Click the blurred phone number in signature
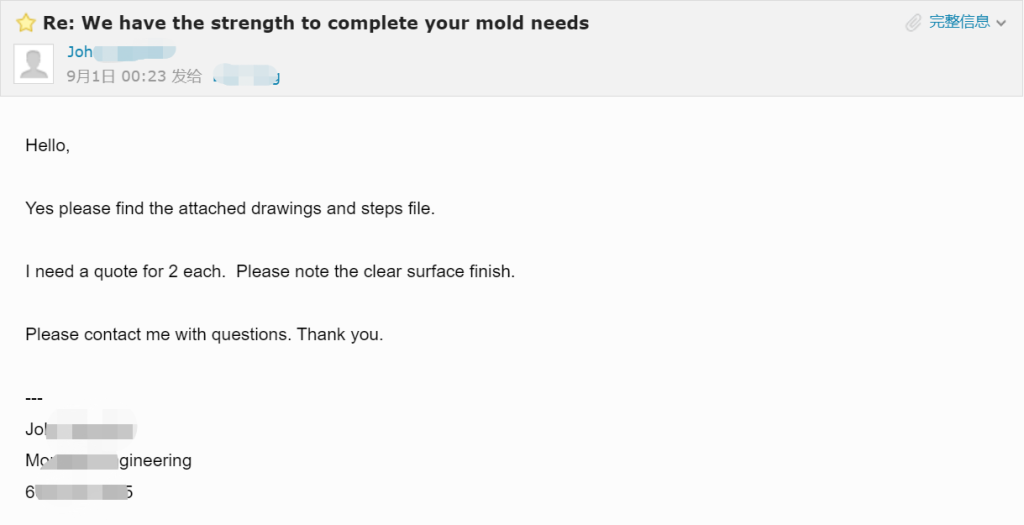The width and height of the screenshot is (1024, 525). [x=79, y=492]
